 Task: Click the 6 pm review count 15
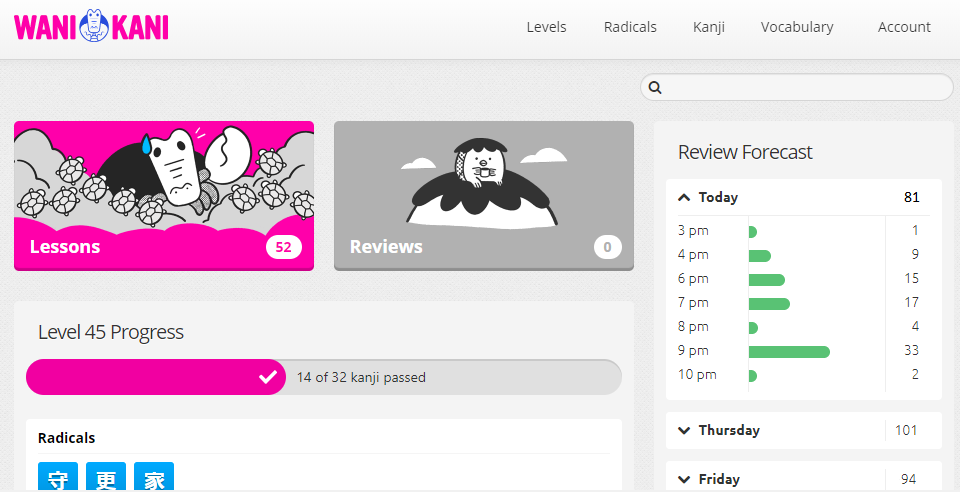[911, 278]
